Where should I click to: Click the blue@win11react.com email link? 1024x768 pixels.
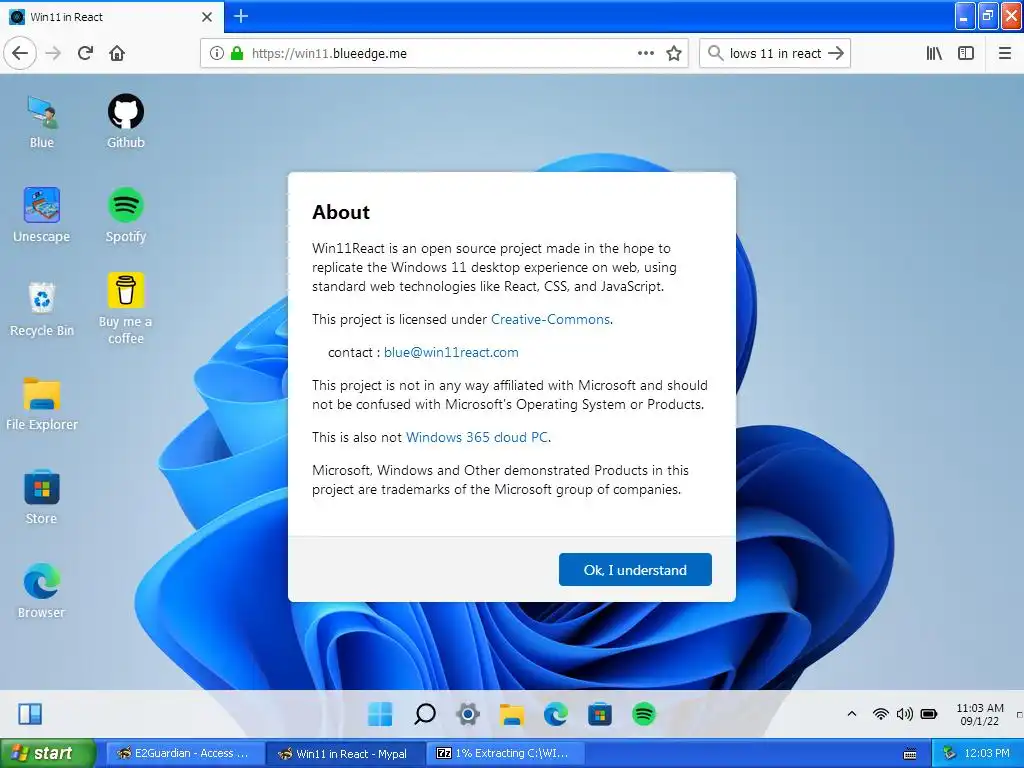[451, 352]
